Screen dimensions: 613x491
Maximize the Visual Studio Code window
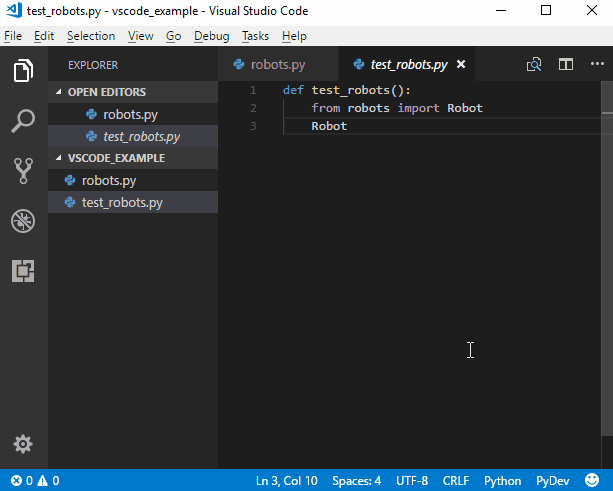pos(546,11)
